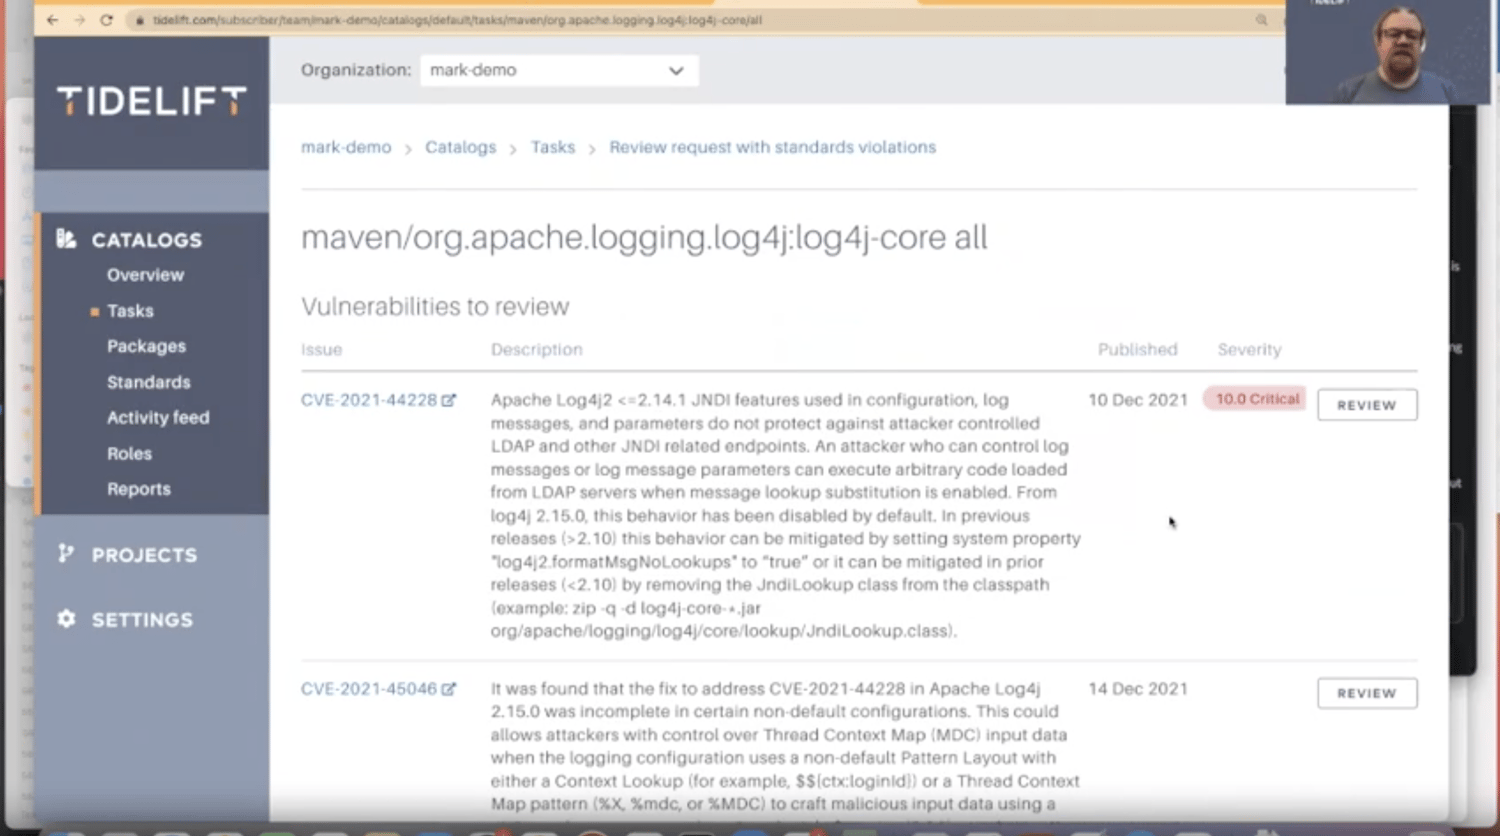Open the Organization mark-demo dropdown

(559, 70)
